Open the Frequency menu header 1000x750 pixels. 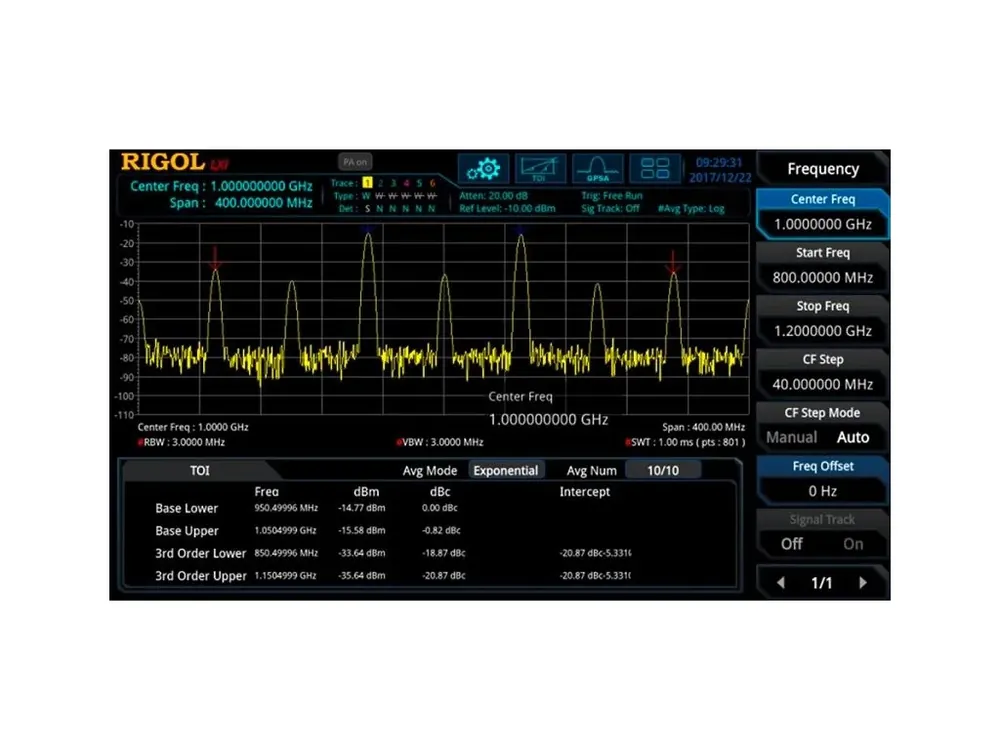823,169
